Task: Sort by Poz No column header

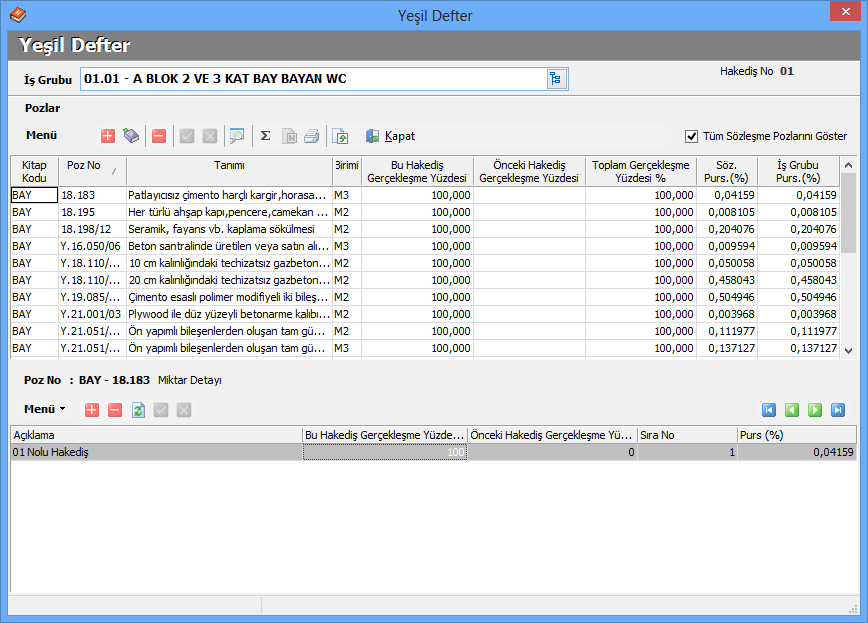Action: point(90,171)
